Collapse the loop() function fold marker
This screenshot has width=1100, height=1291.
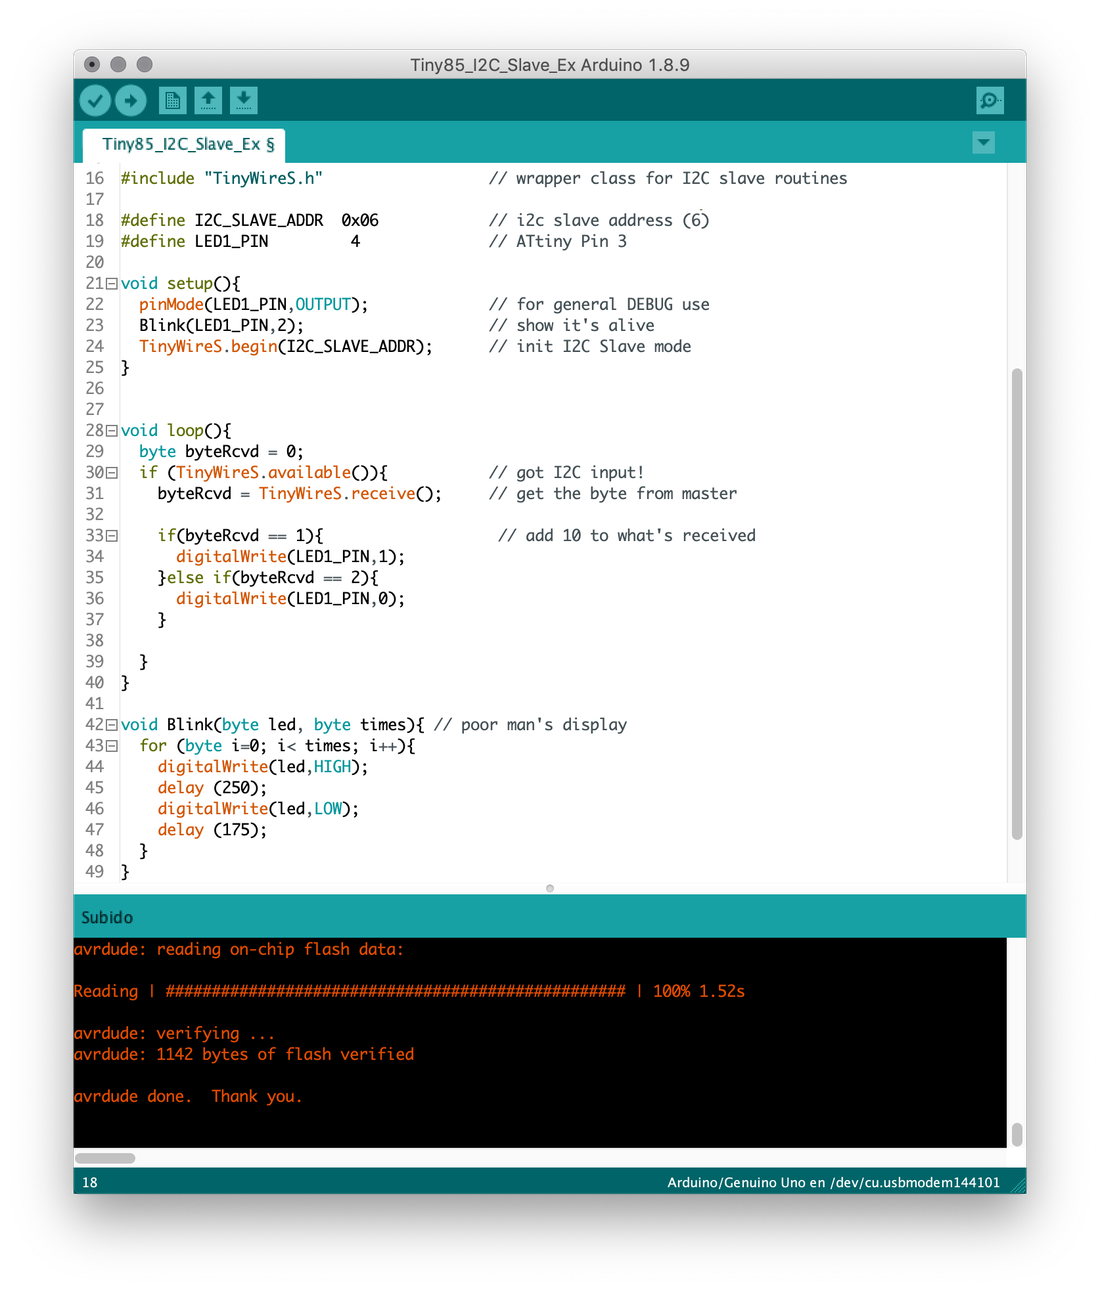coord(112,431)
